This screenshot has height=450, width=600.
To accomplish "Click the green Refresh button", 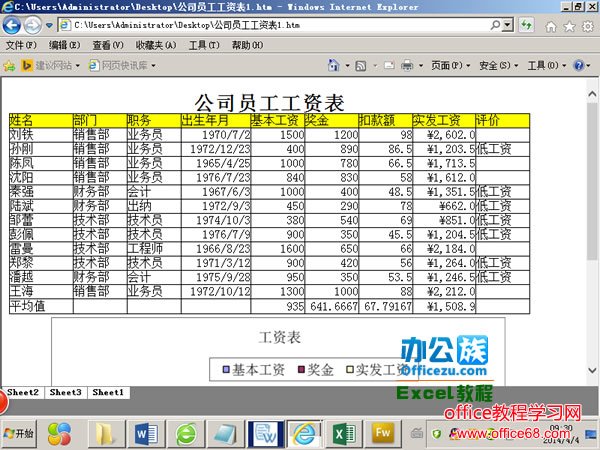I will click(x=527, y=26).
